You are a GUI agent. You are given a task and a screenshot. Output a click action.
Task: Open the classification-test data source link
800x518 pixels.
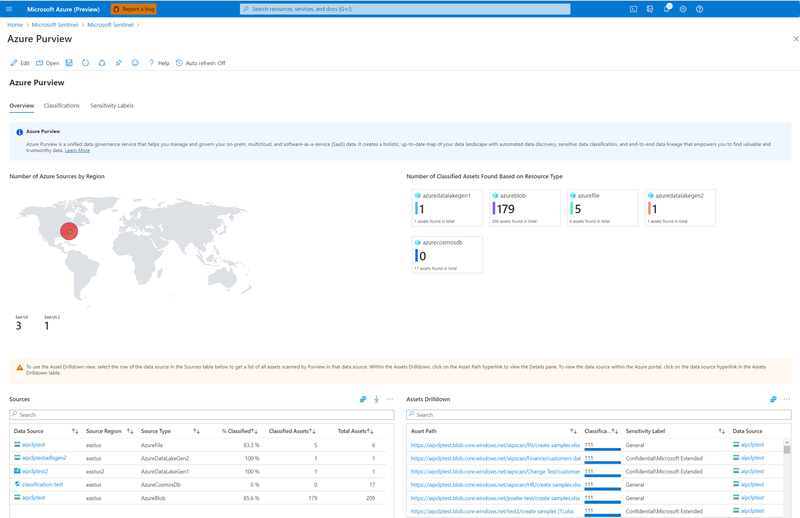[42, 484]
